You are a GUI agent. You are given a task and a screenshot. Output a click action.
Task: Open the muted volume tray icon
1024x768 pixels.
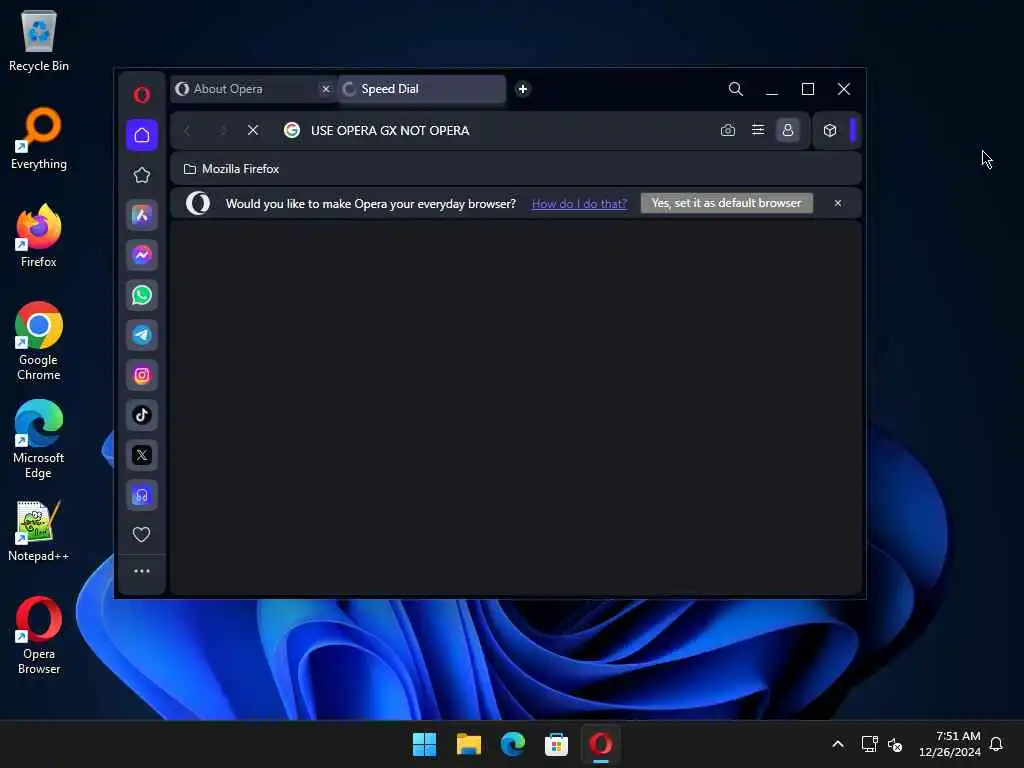click(x=895, y=744)
